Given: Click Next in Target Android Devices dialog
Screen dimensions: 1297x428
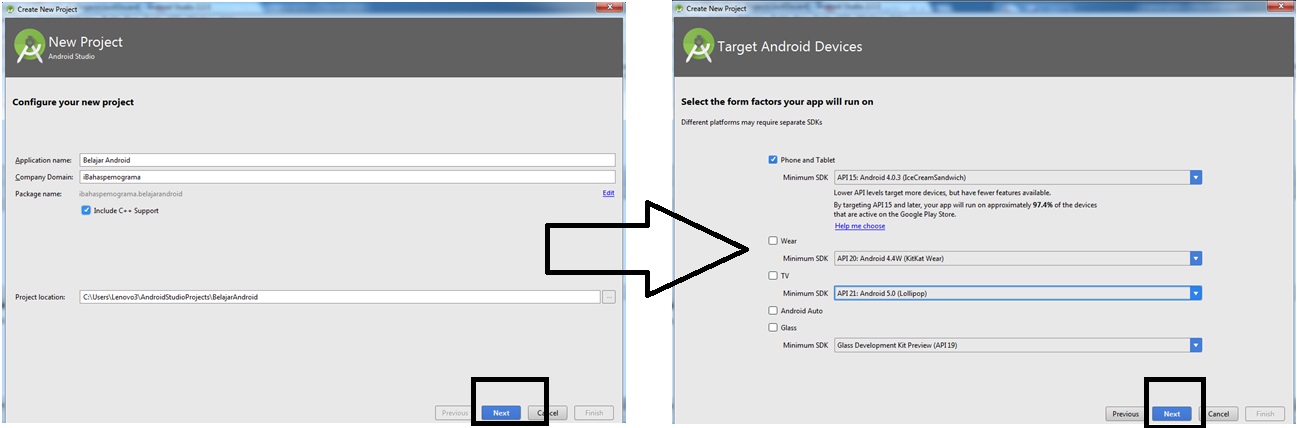Looking at the screenshot, I should click(1172, 414).
